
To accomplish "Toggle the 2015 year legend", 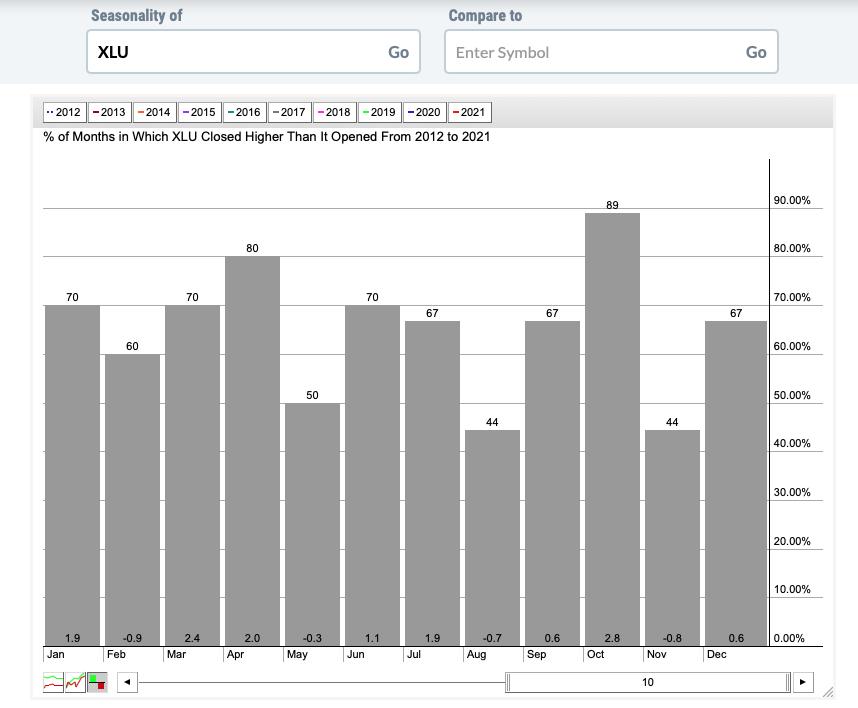I will tap(199, 112).
